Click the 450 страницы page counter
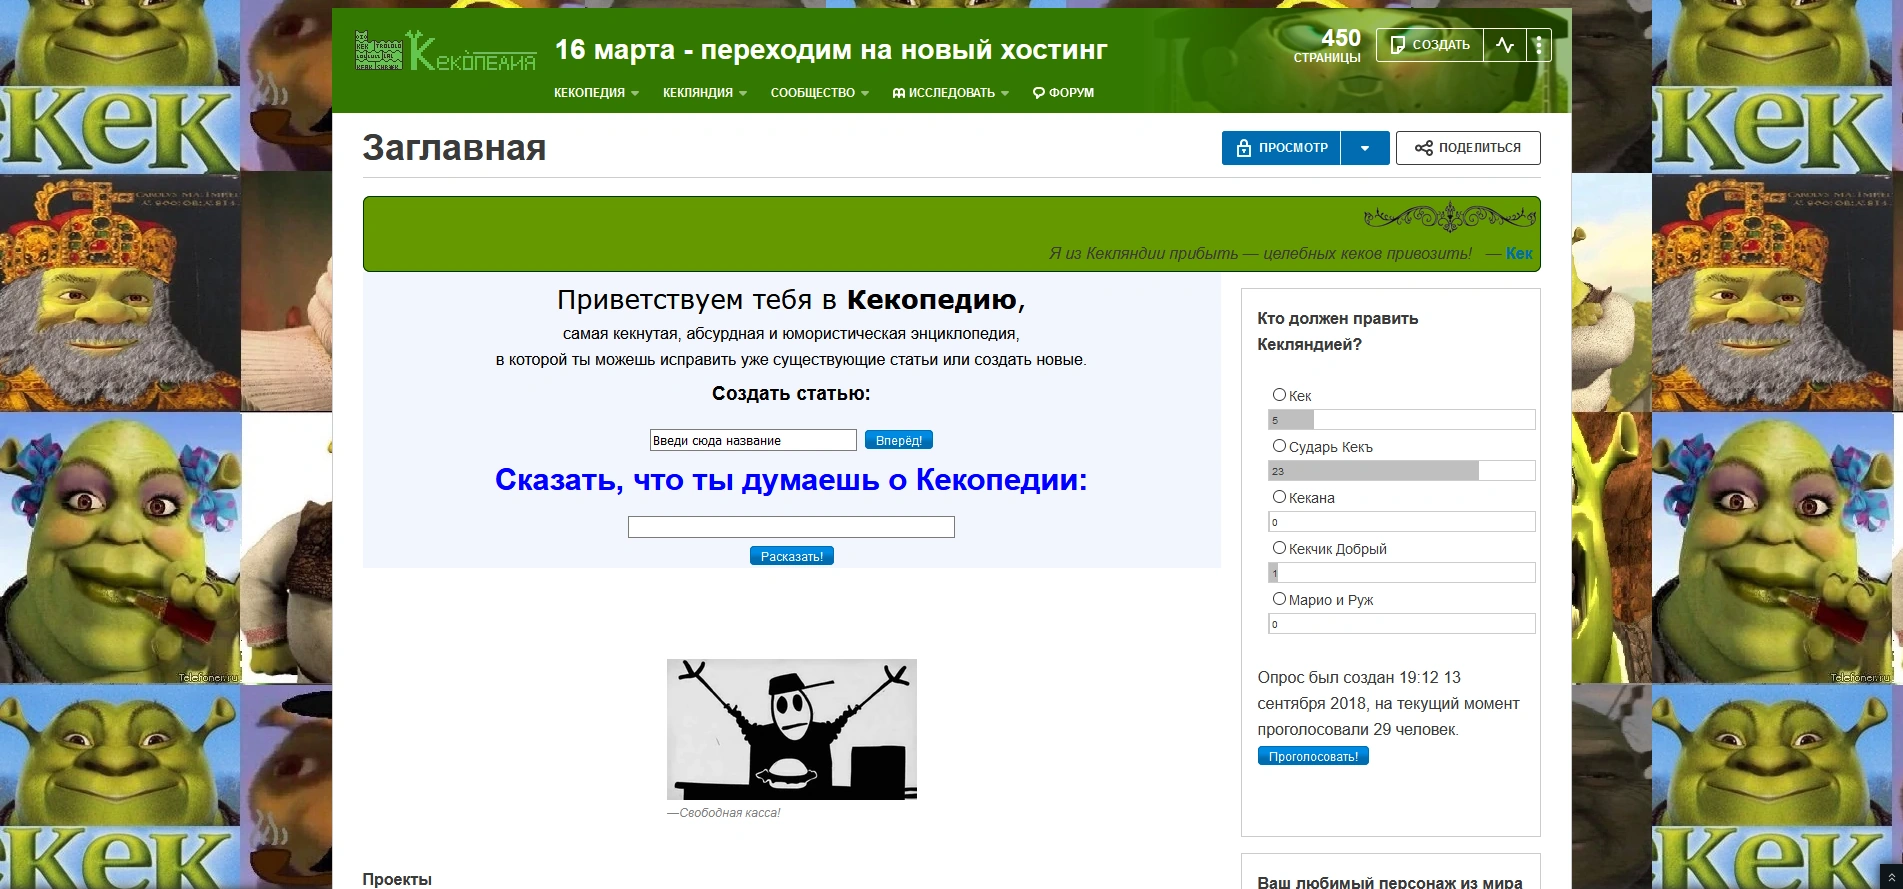This screenshot has width=1903, height=889. (1327, 45)
